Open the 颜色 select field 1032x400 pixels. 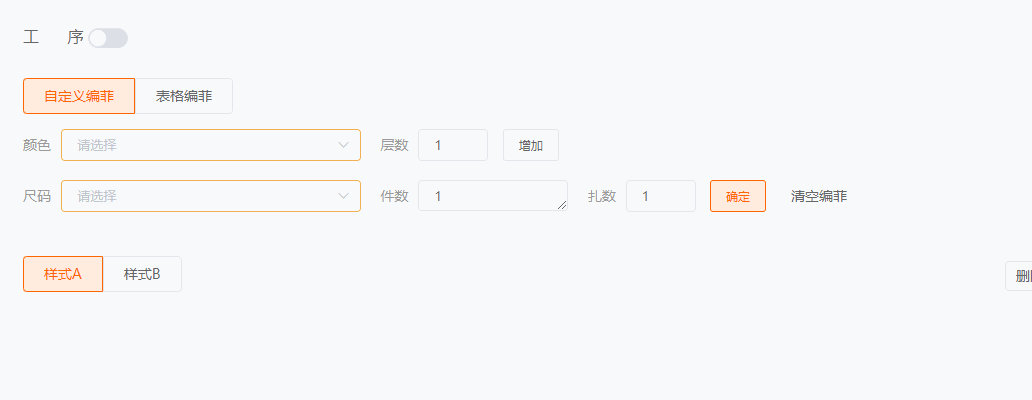point(200,145)
